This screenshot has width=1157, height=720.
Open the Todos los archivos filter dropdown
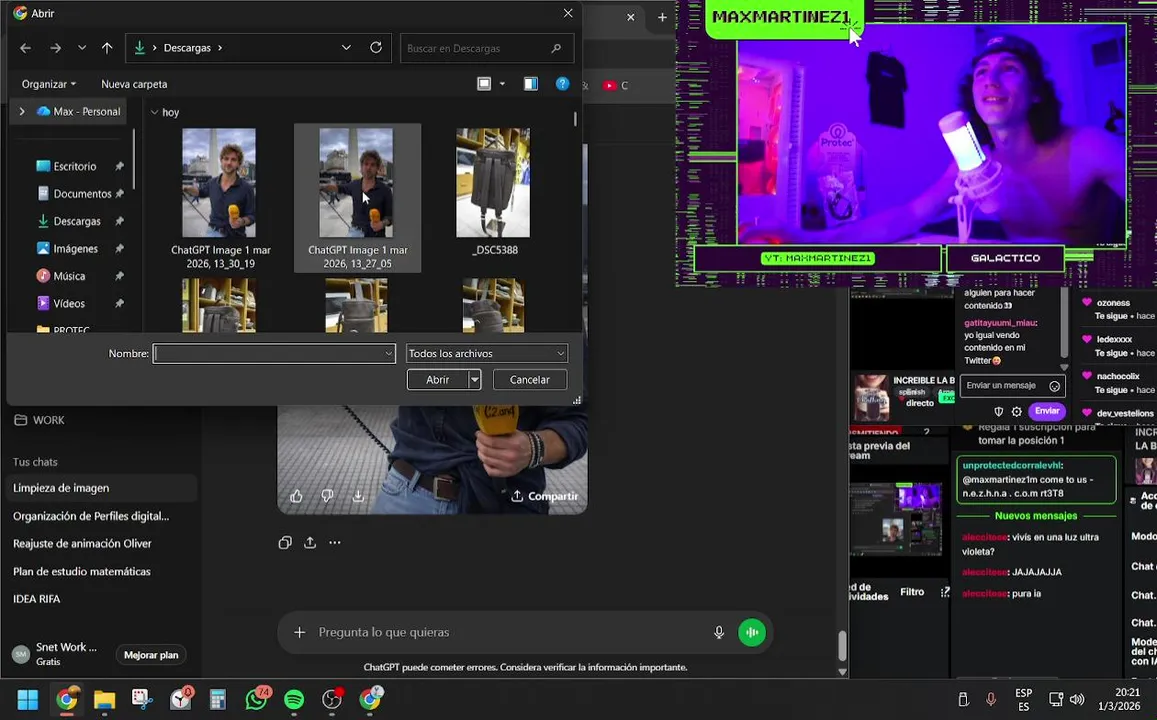point(486,353)
